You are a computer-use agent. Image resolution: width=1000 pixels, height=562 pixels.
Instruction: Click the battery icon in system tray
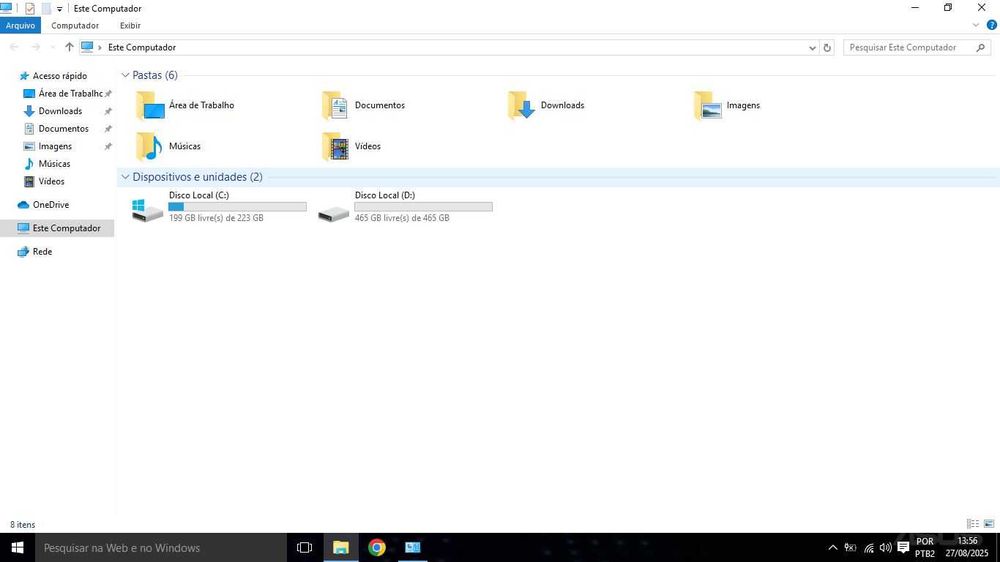[x=850, y=547]
